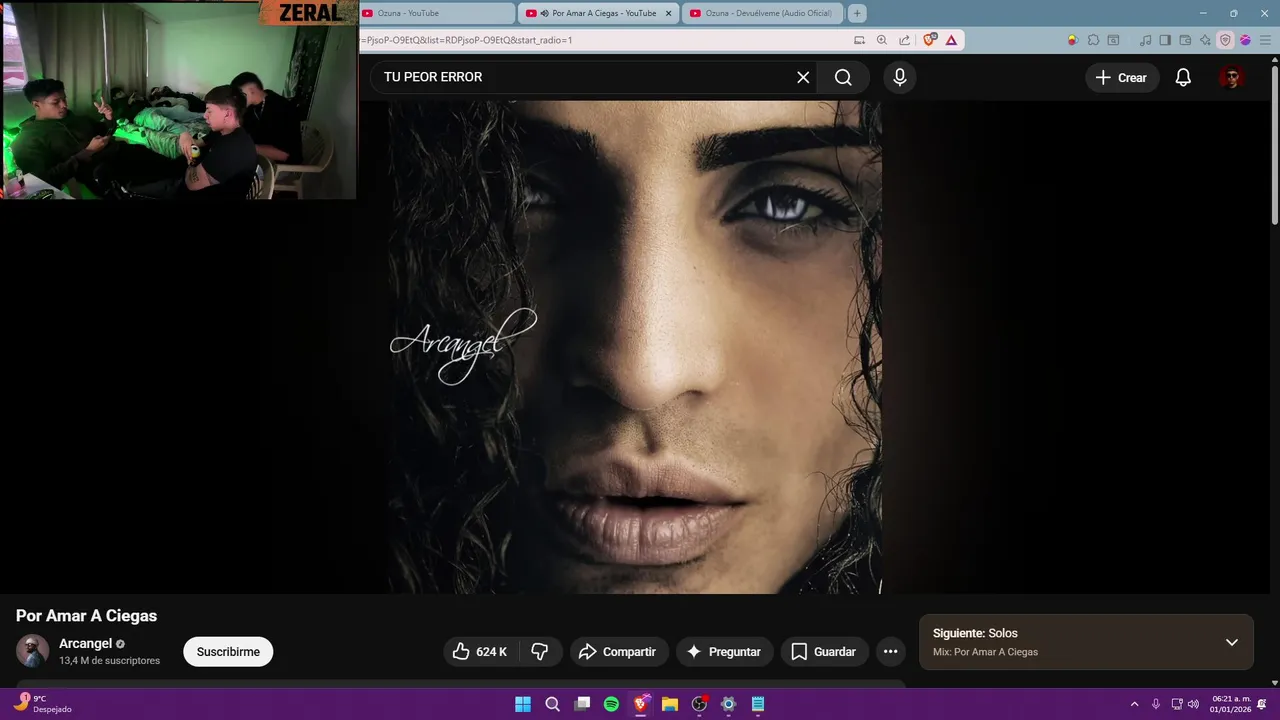Open Settings gear on the taskbar
Viewport: 1280px width, 720px height.
coord(728,704)
